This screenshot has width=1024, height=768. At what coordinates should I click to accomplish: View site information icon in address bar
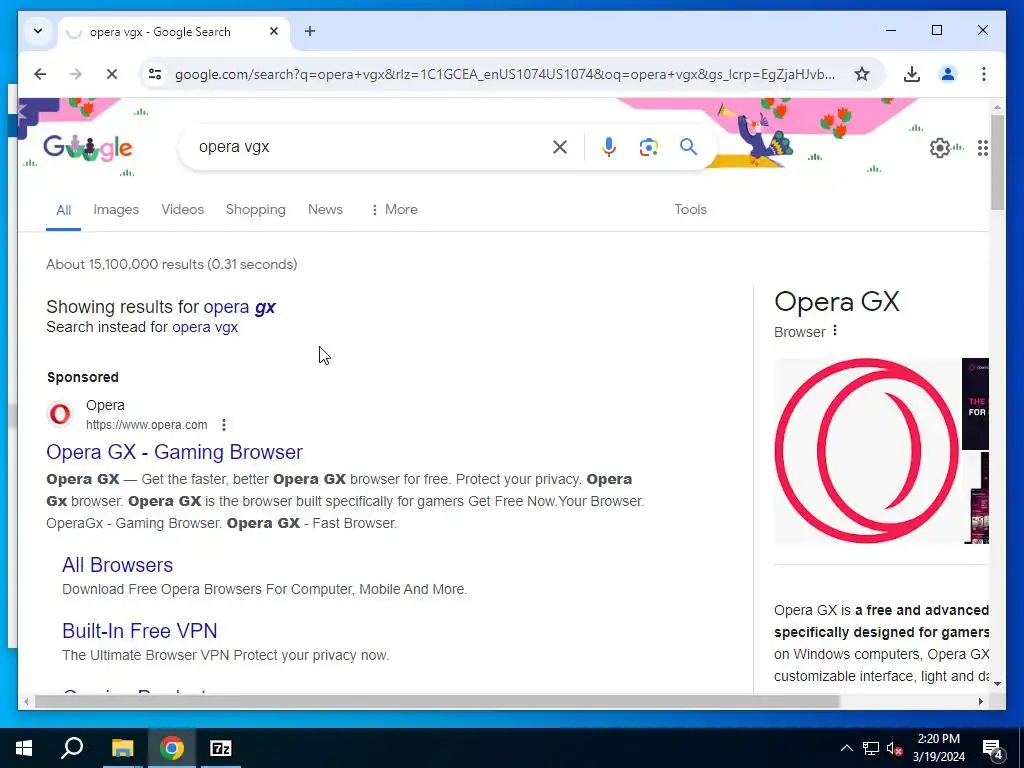coord(155,74)
